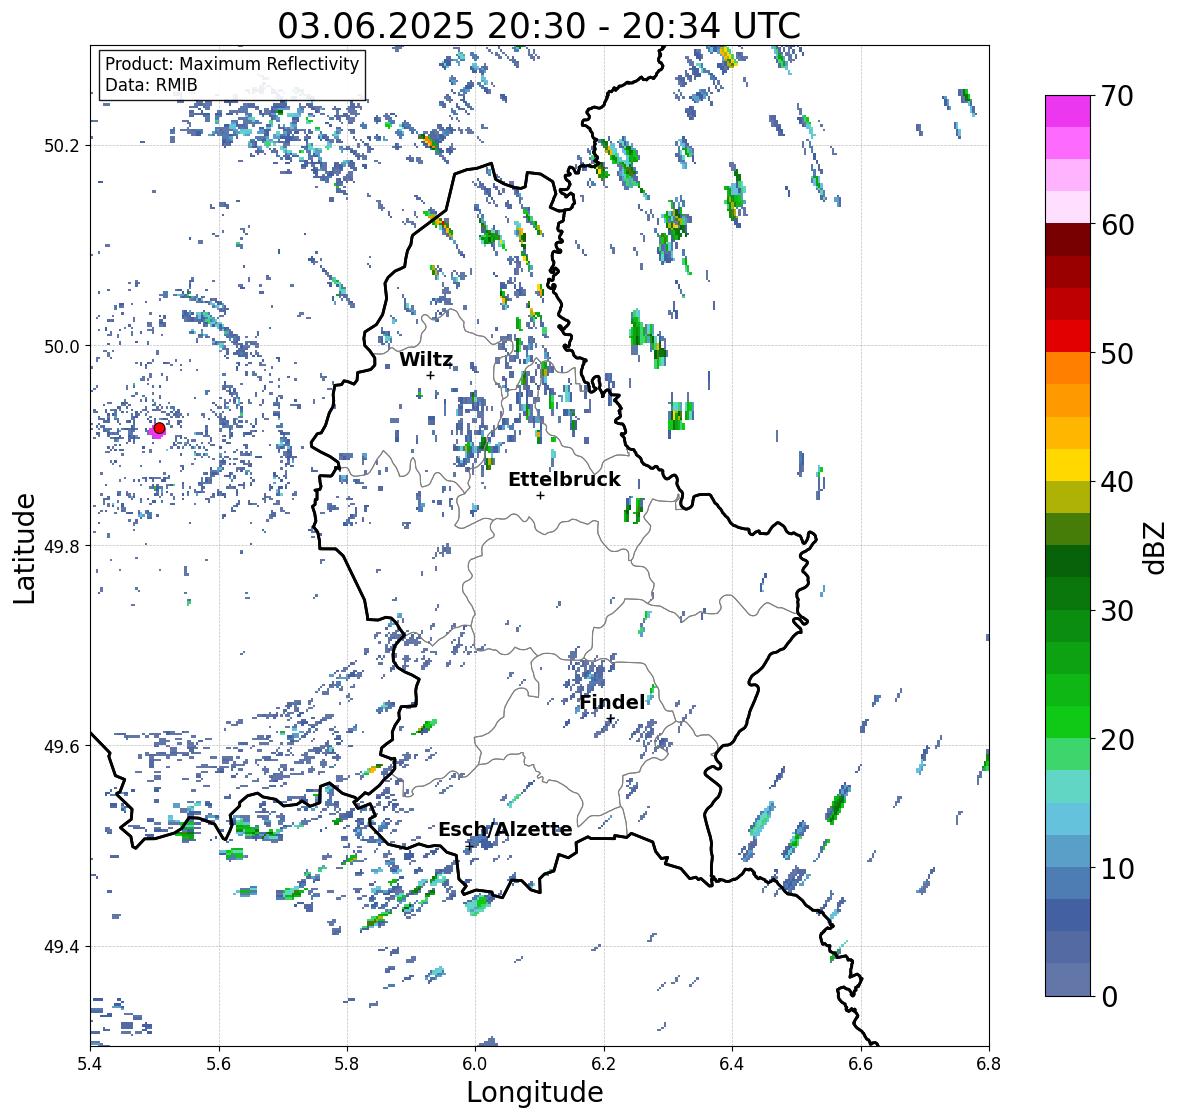Click 'Product: Maximum Reflectivity' legend text
Screen dimensions: 1179x1117
coord(232,64)
